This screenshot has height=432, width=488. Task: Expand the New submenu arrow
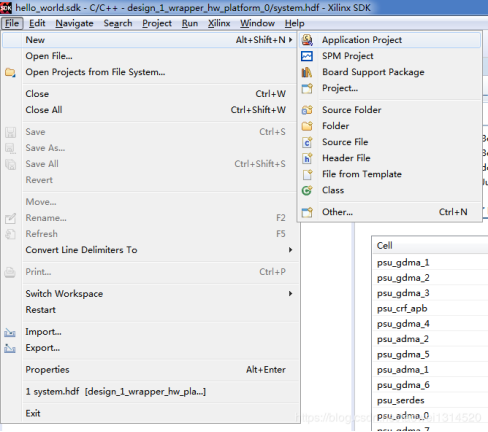coord(291,40)
